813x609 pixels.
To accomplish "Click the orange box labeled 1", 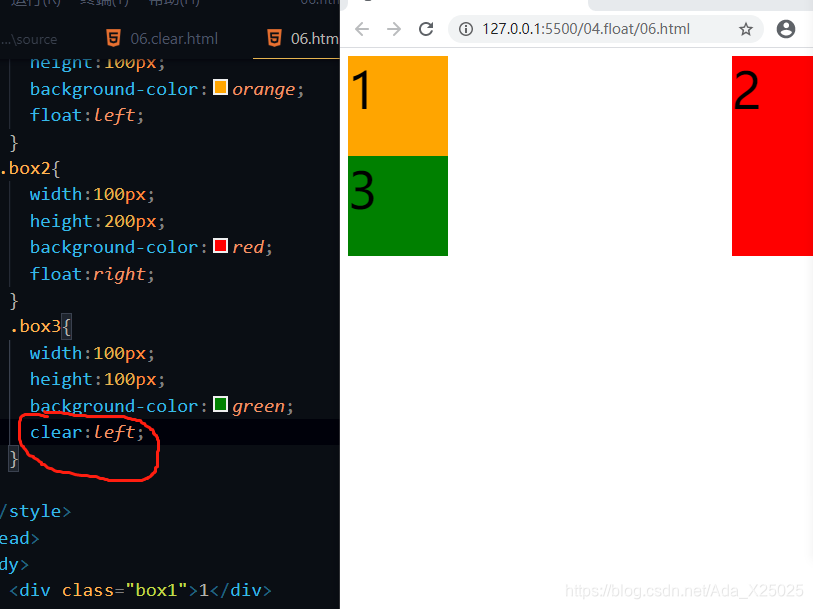I will pos(398,106).
